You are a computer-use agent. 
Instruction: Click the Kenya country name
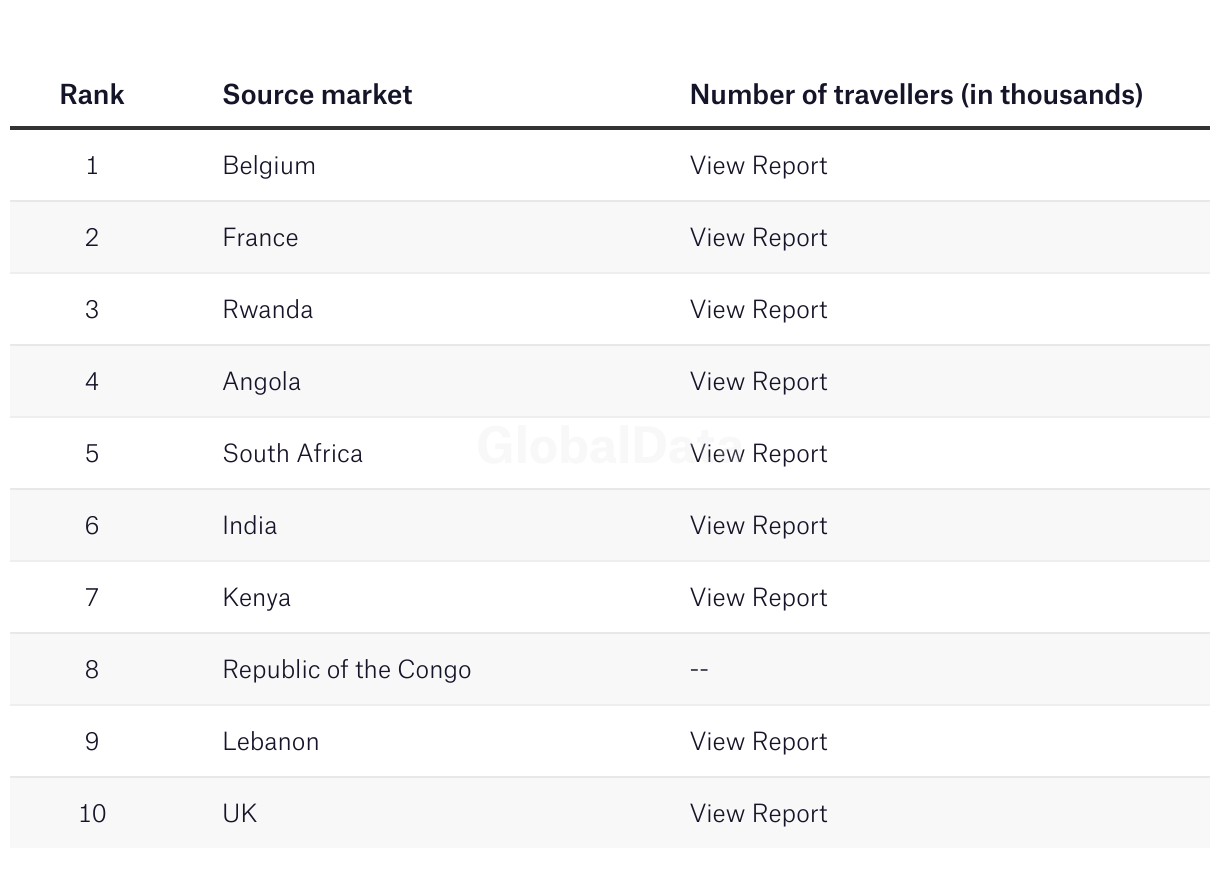point(256,598)
